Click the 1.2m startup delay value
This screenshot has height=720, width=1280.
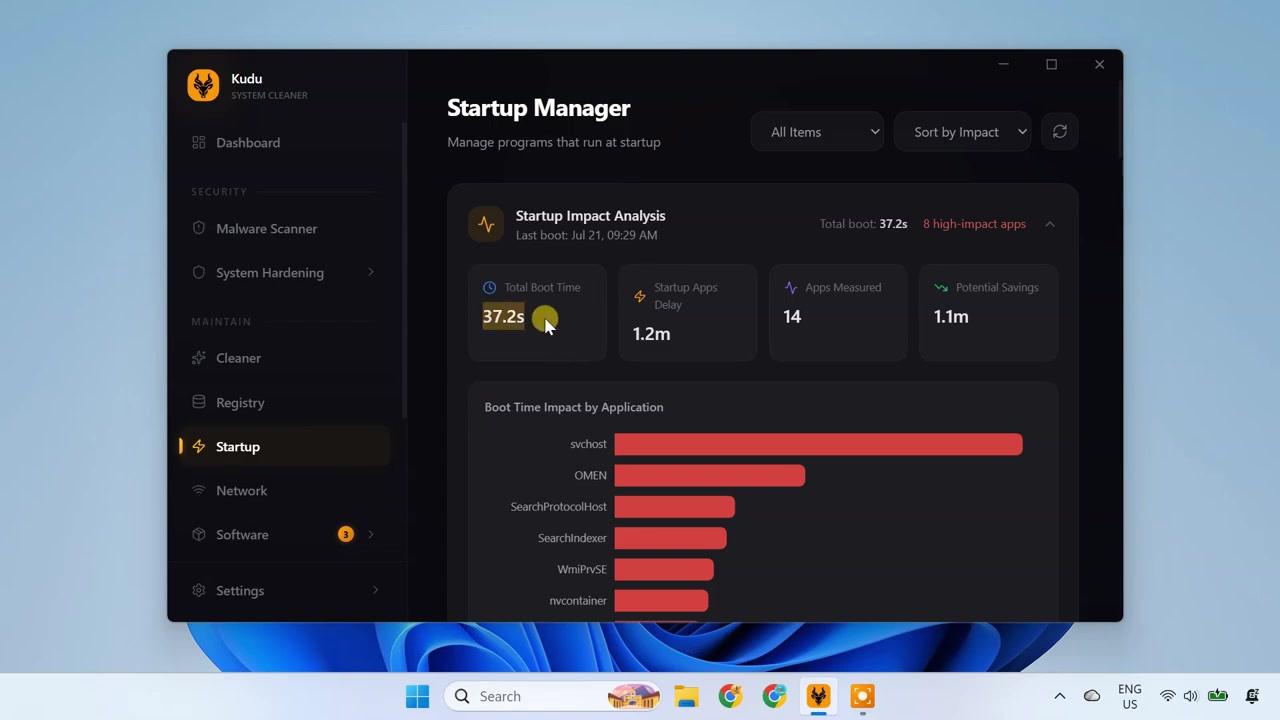[x=651, y=334]
